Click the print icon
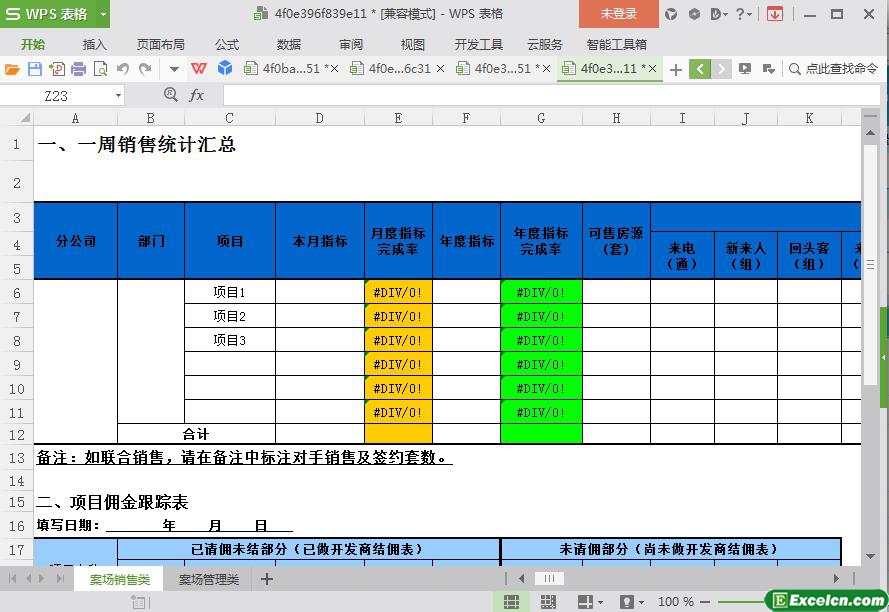 point(78,69)
